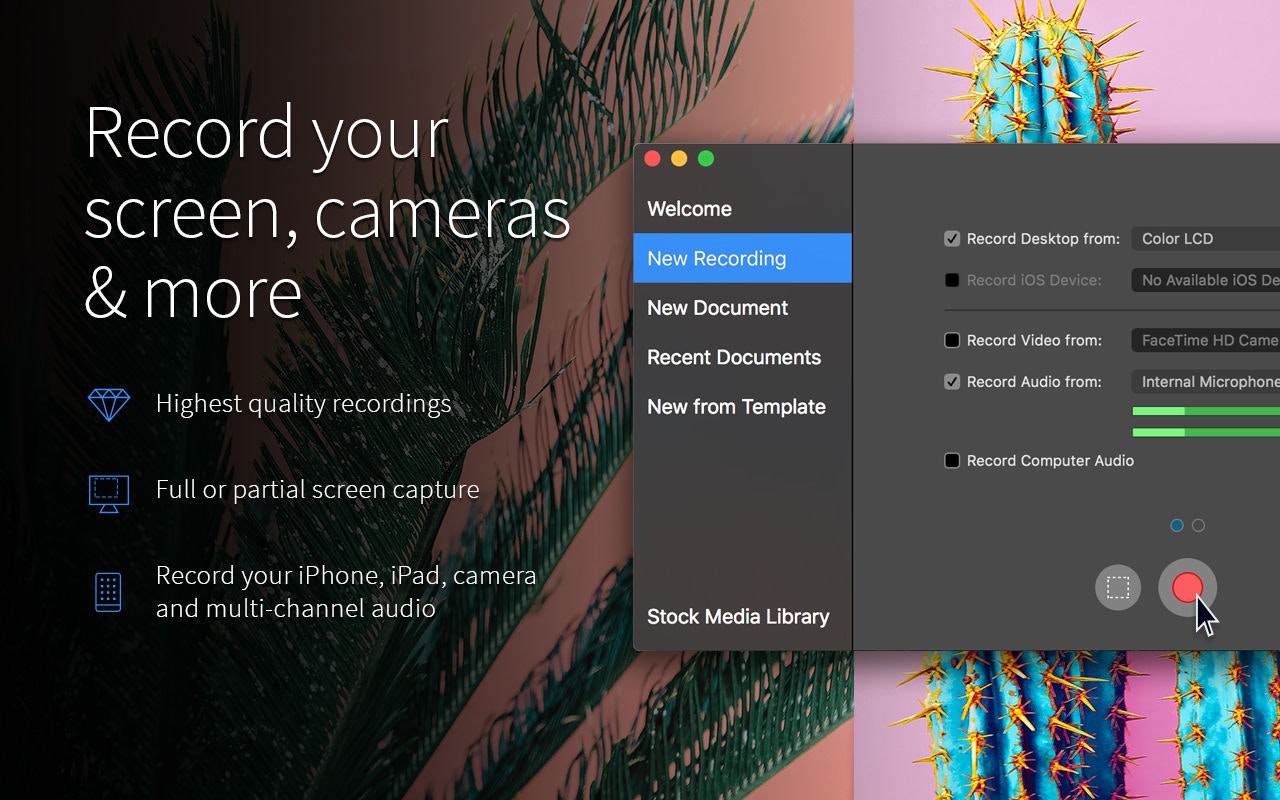
Task: Uncheck Record Desktop from
Action: click(951, 238)
